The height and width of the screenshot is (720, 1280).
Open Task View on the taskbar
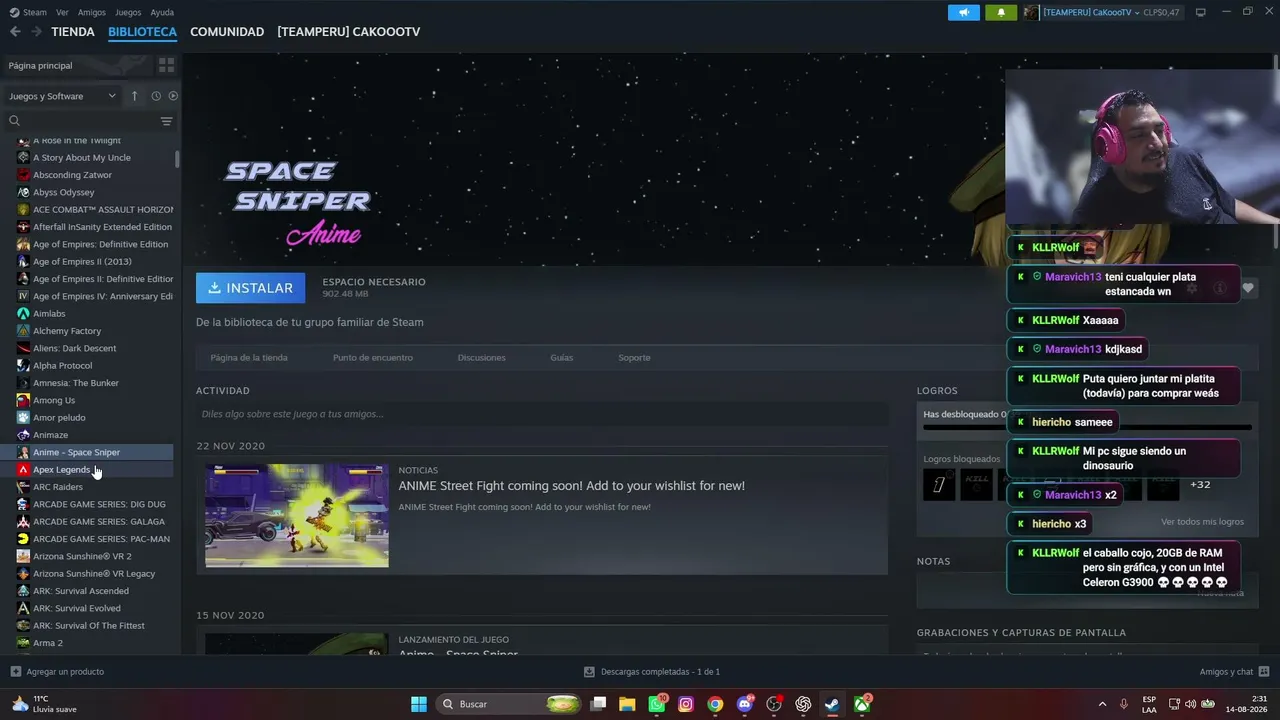[598, 704]
